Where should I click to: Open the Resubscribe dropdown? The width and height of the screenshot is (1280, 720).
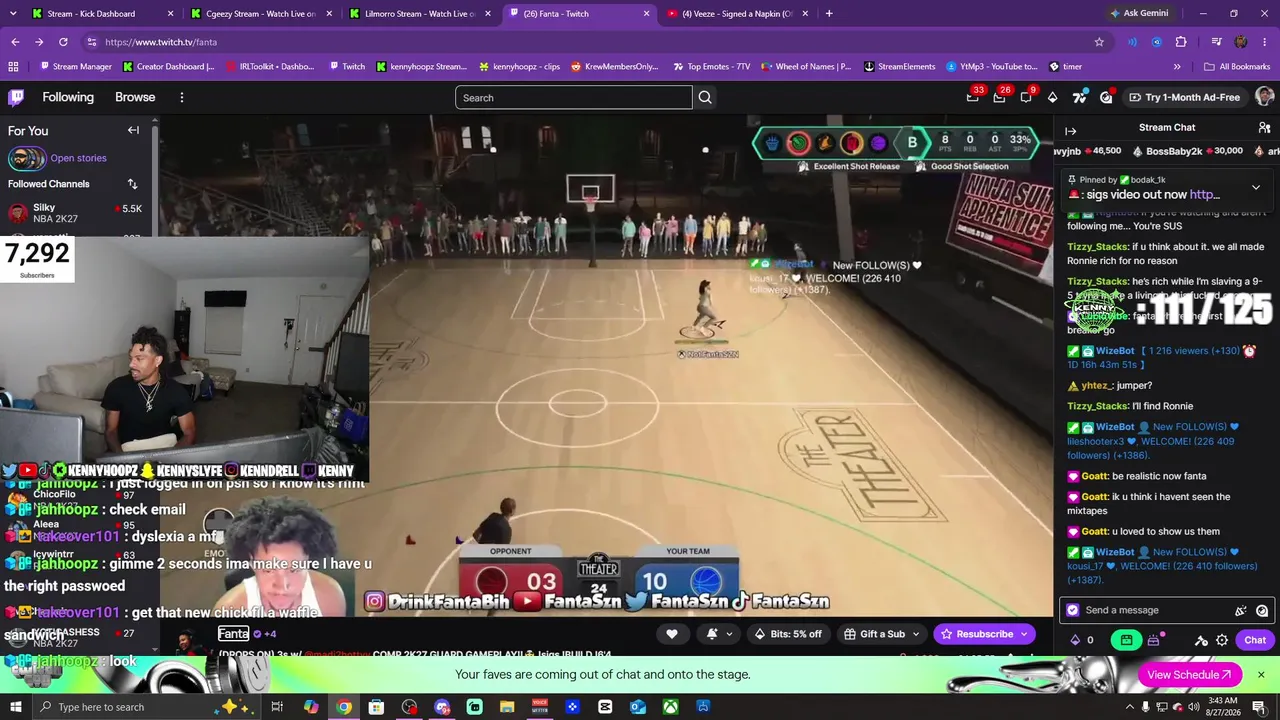(1023, 634)
